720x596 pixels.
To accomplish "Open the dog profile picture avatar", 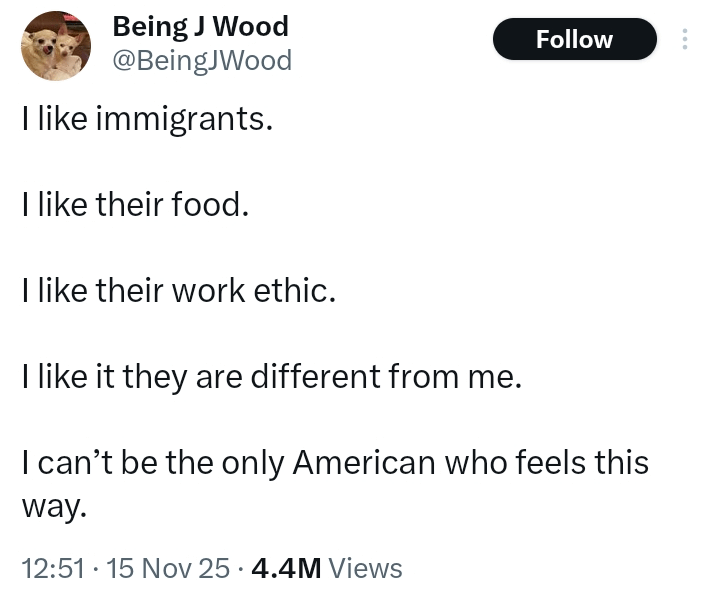I will [x=56, y=46].
